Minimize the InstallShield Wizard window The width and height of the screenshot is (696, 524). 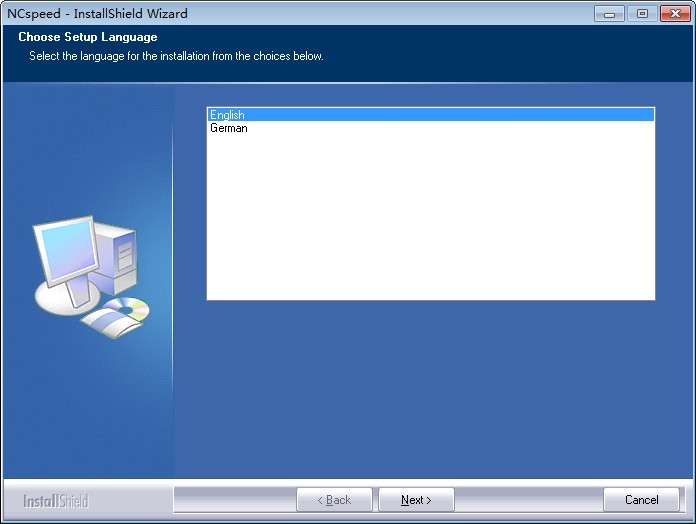[x=609, y=14]
